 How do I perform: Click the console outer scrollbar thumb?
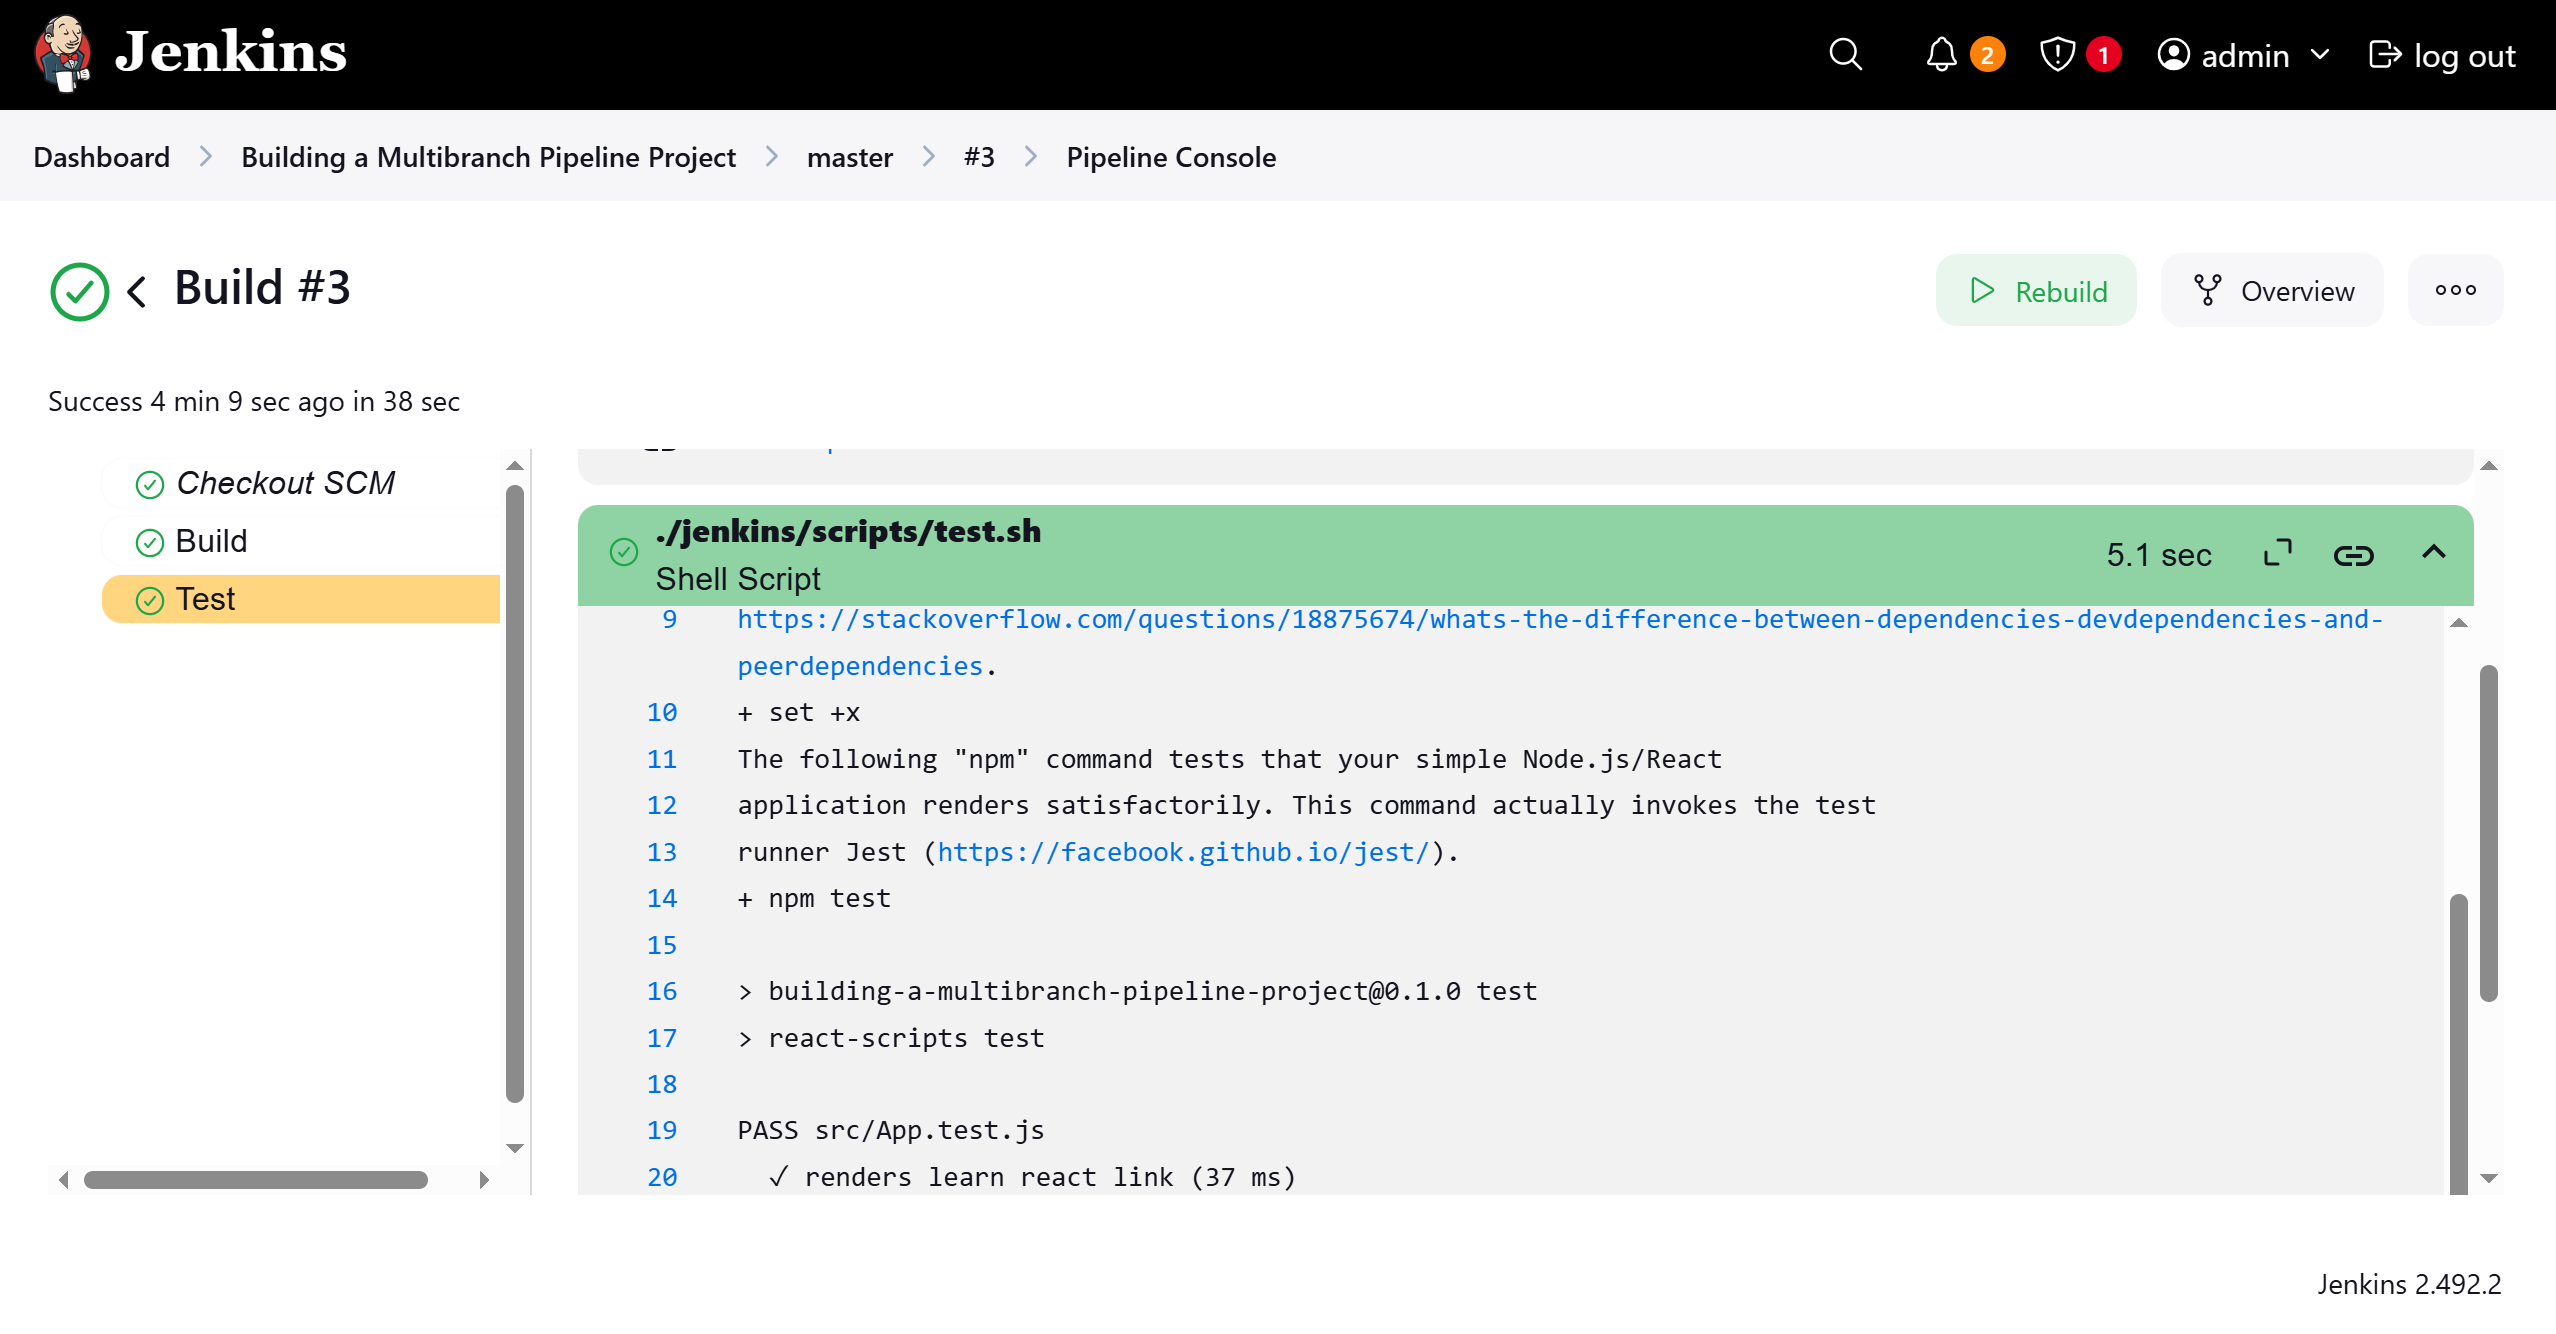pos(2489,833)
